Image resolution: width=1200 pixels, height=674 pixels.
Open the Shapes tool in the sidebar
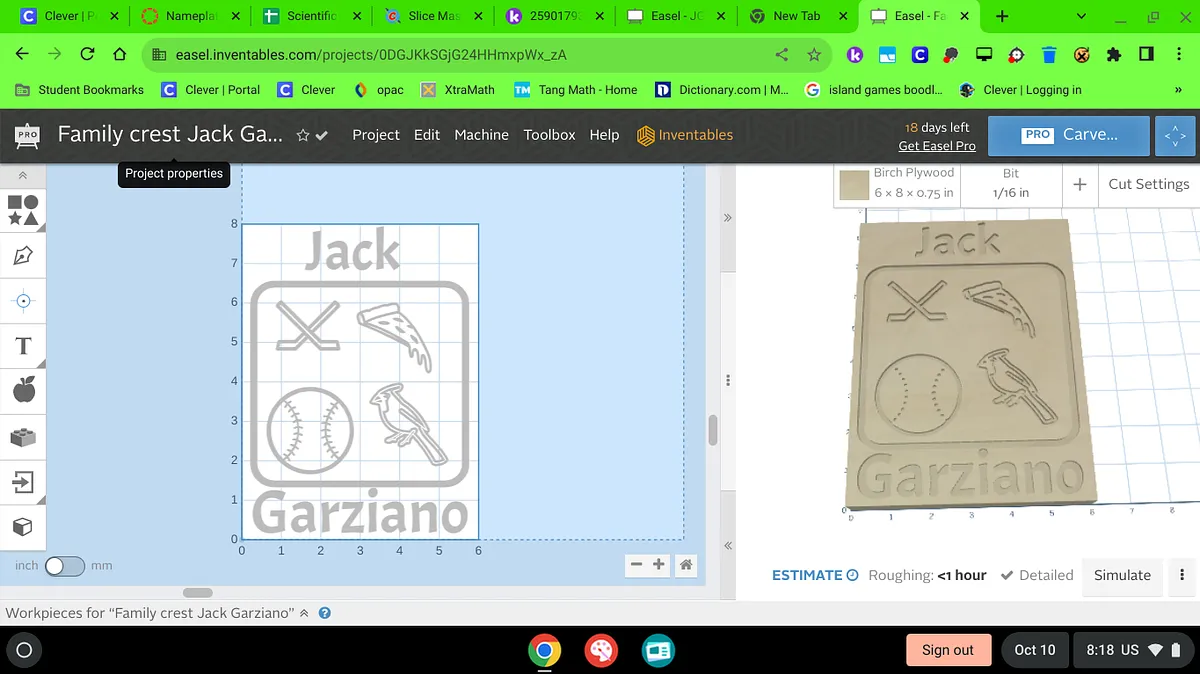click(24, 210)
